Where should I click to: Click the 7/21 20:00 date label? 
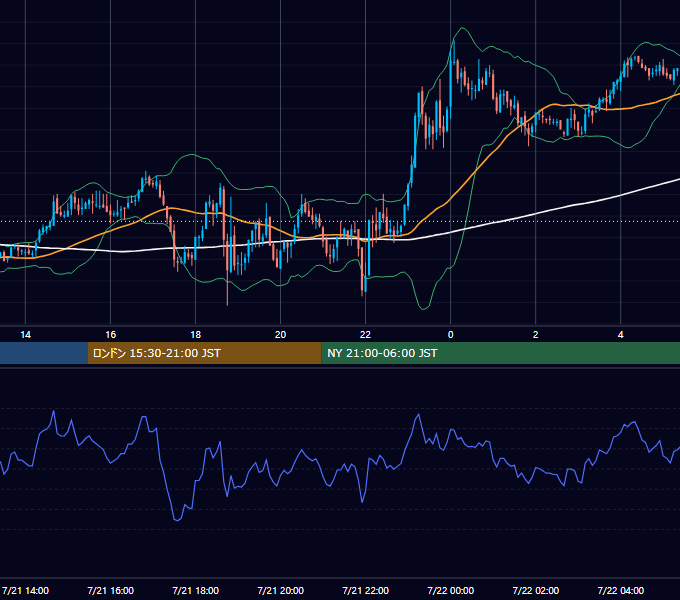[x=281, y=590]
